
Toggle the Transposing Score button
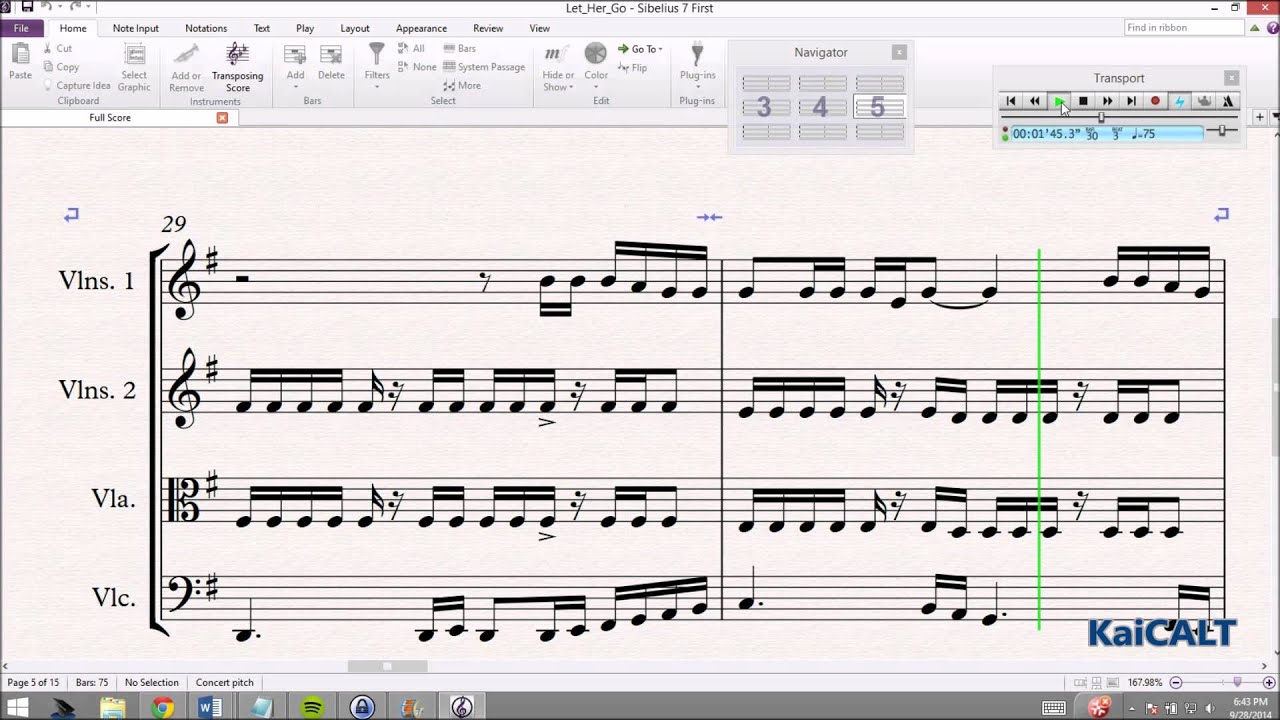coord(237,68)
